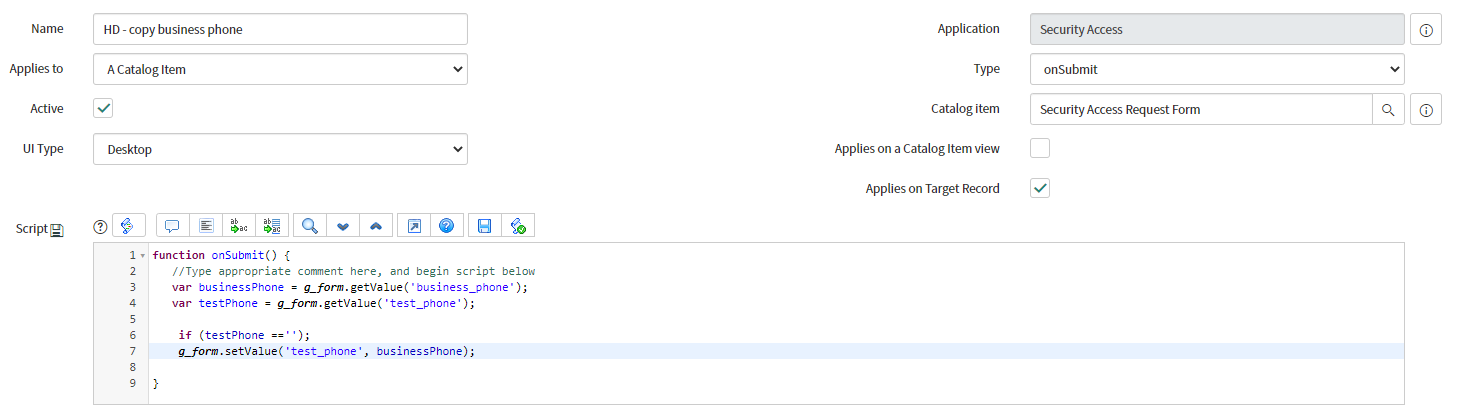Click the read-only Application field
This screenshot has height=416, width=1471.
pos(1217,29)
